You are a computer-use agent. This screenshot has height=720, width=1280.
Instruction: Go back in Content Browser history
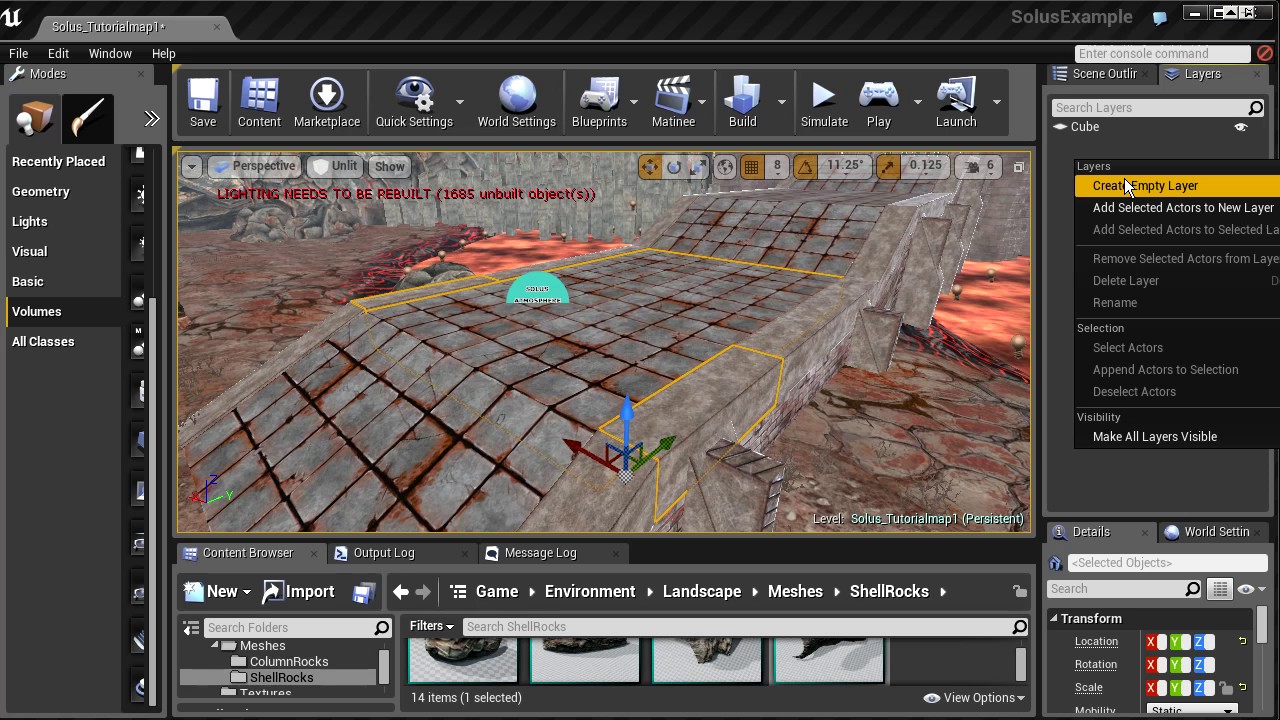pyautogui.click(x=401, y=592)
